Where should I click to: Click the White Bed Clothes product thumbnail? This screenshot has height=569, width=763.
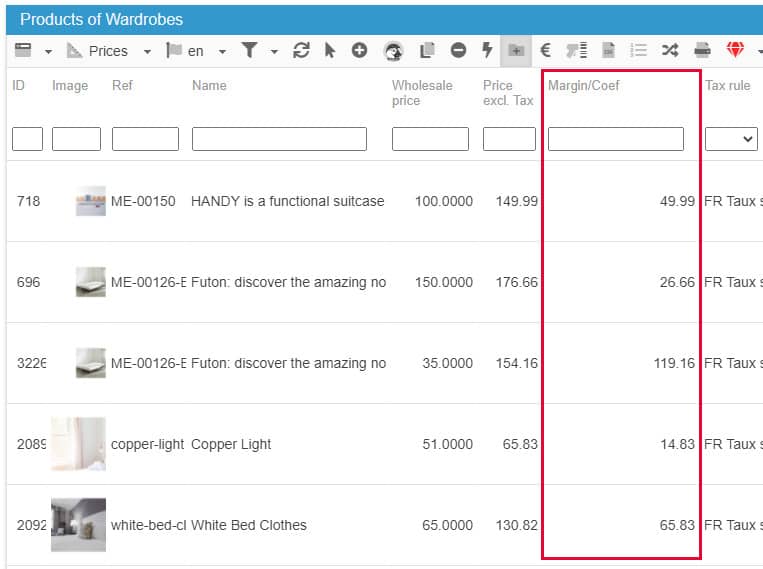[x=79, y=525]
